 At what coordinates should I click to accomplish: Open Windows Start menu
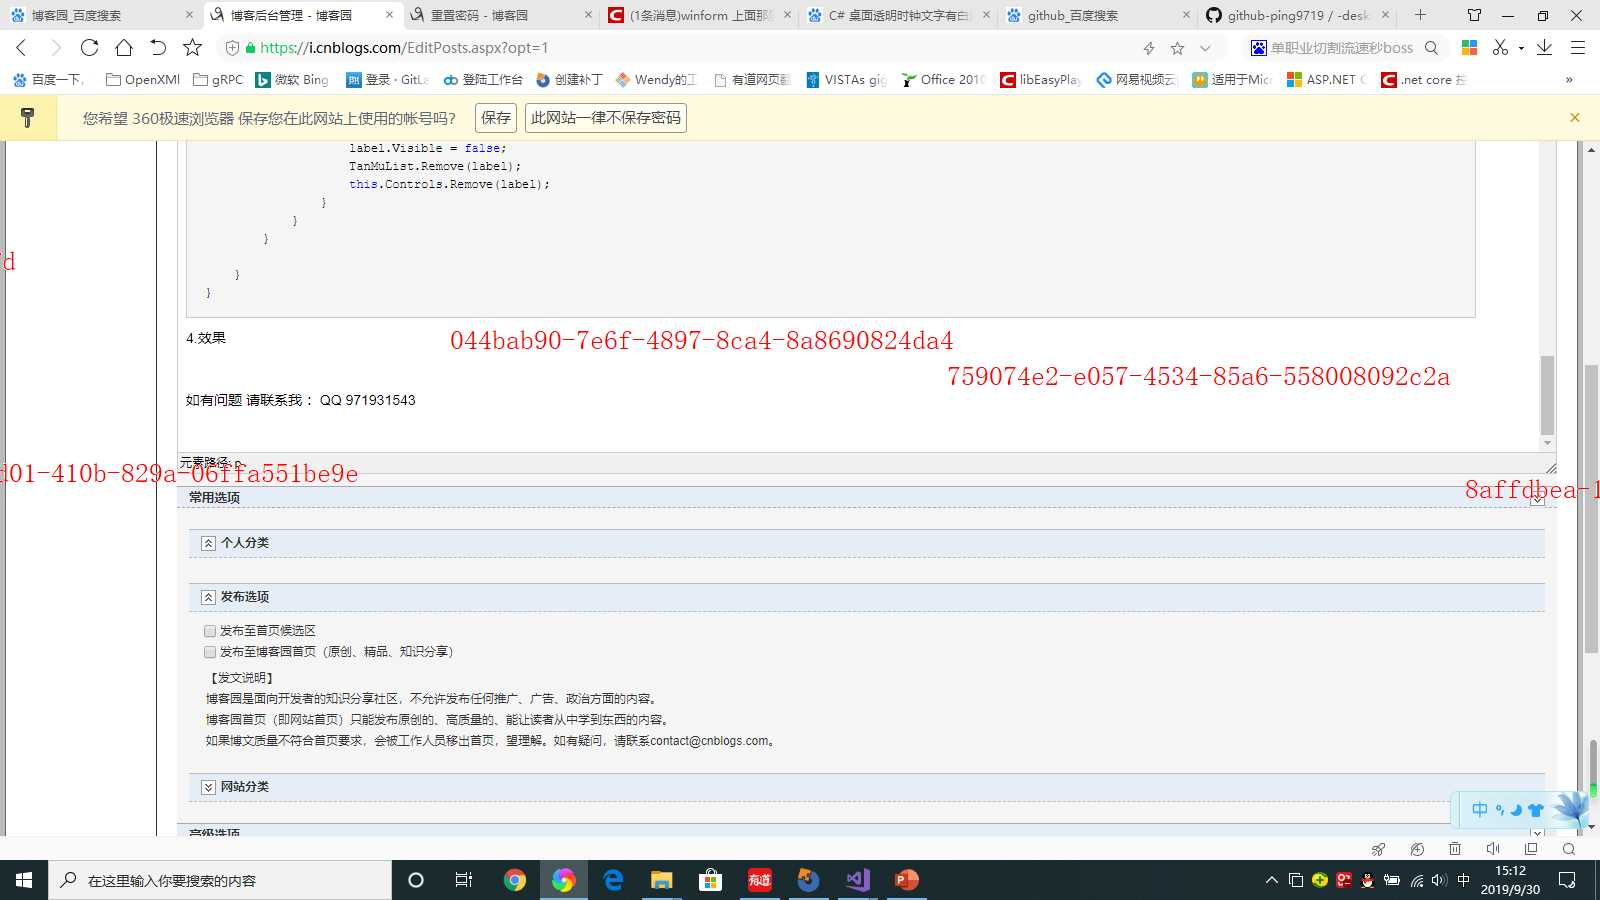click(x=24, y=880)
